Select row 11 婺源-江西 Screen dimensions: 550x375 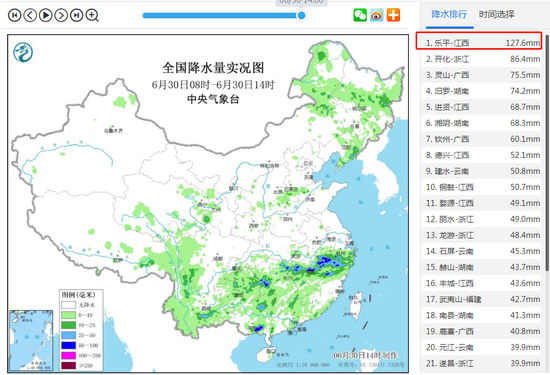pos(481,203)
